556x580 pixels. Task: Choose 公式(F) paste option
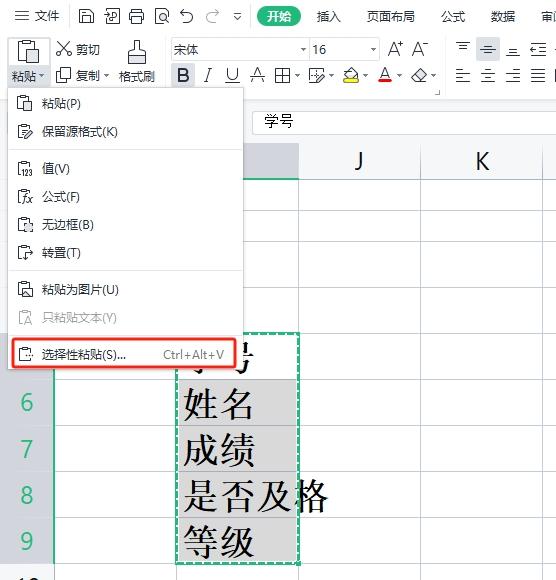125,197
